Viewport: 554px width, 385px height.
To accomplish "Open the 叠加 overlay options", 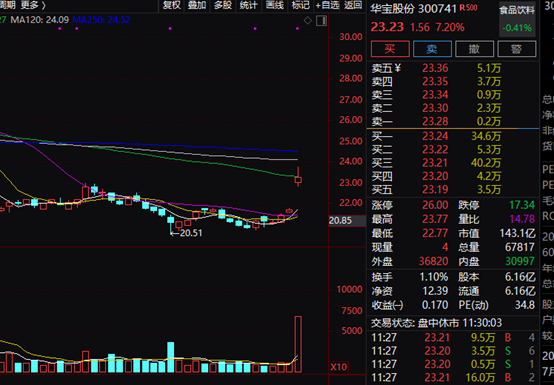I will pos(197,5).
